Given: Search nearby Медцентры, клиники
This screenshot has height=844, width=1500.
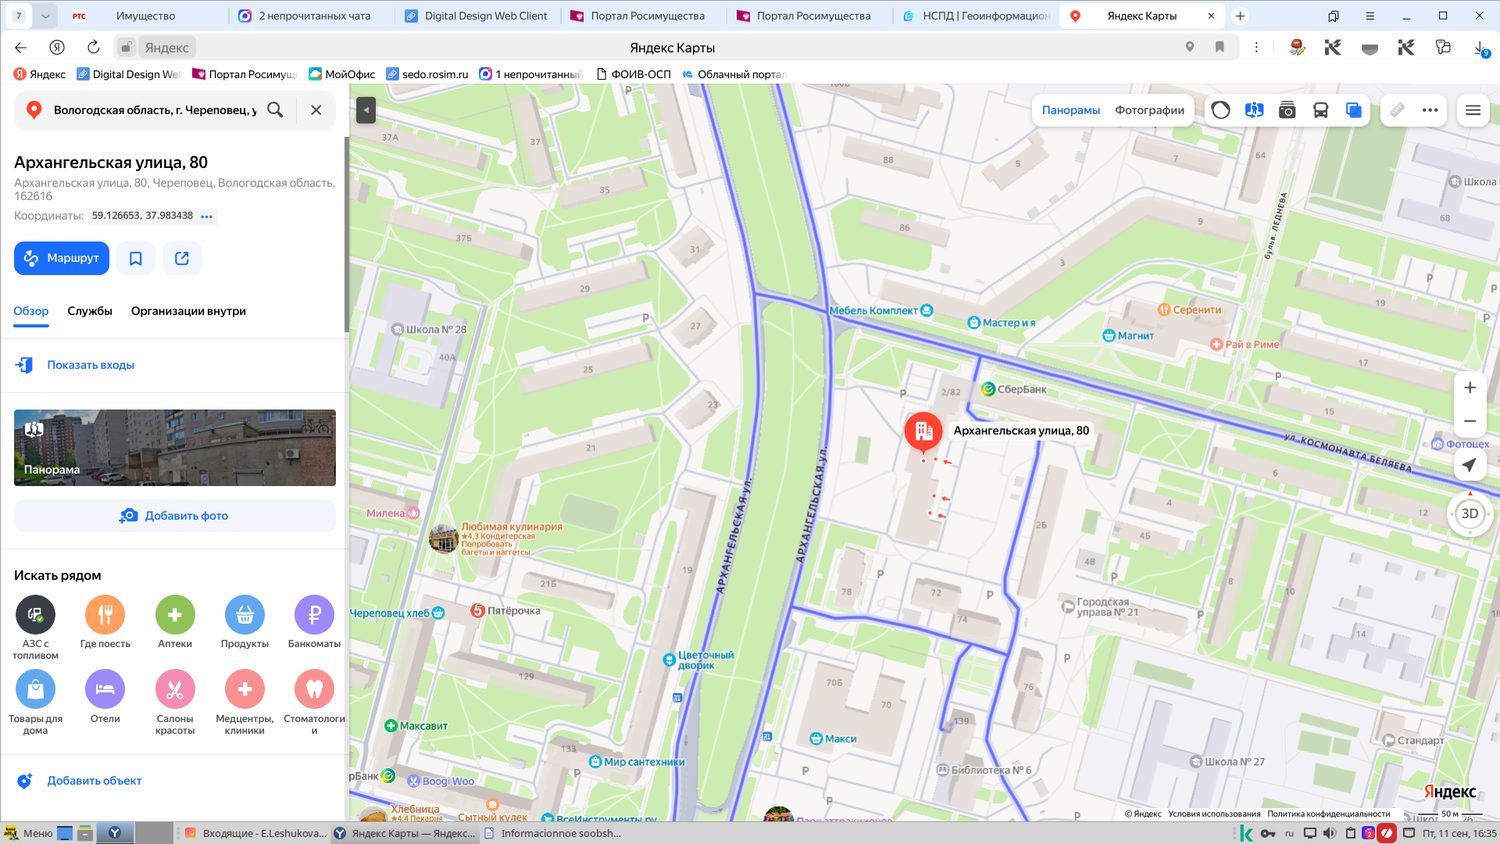Looking at the screenshot, I should pyautogui.click(x=245, y=703).
